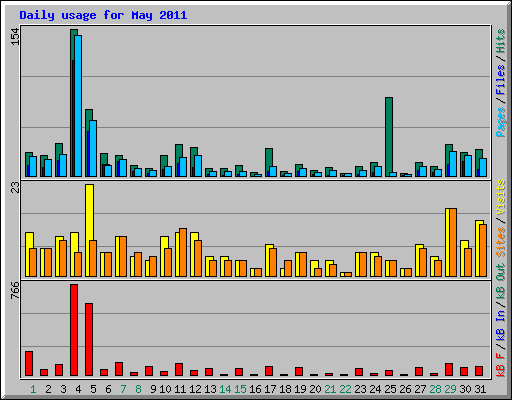512x400 pixels.
Task: Click the "Daily usage for May 2011" title
Action: click(103, 15)
